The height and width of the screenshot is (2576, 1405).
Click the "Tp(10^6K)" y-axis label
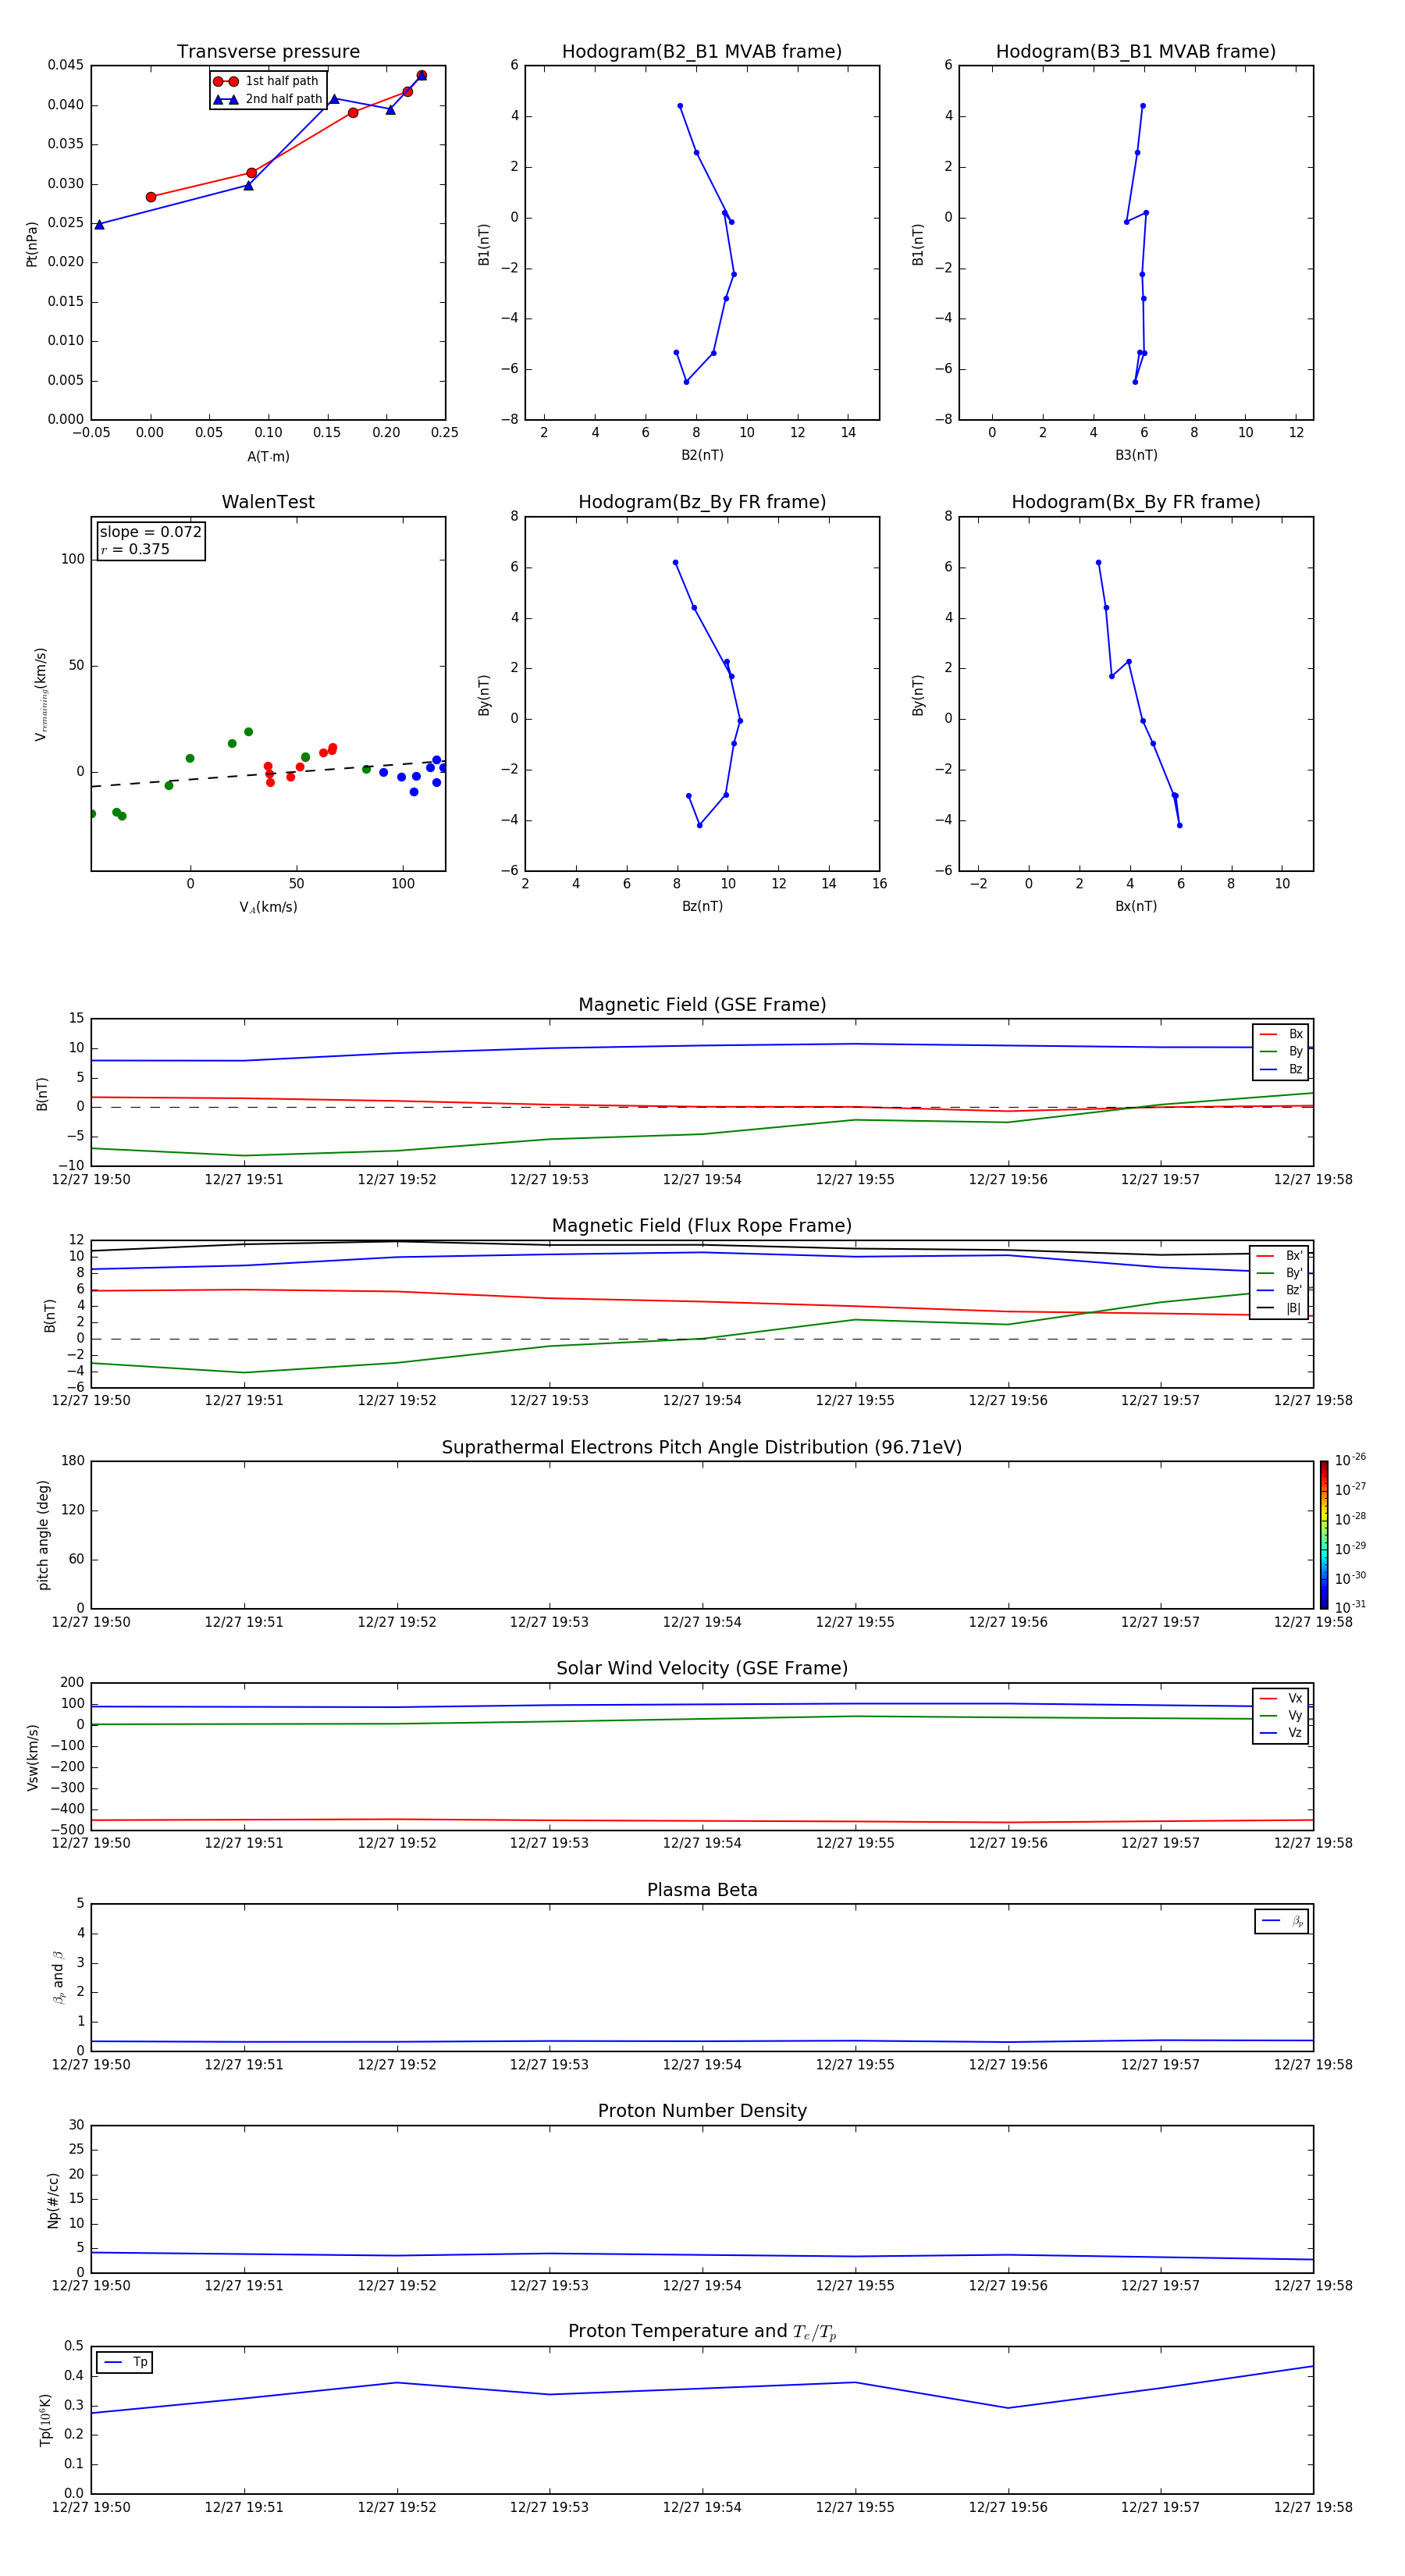click(45, 2420)
